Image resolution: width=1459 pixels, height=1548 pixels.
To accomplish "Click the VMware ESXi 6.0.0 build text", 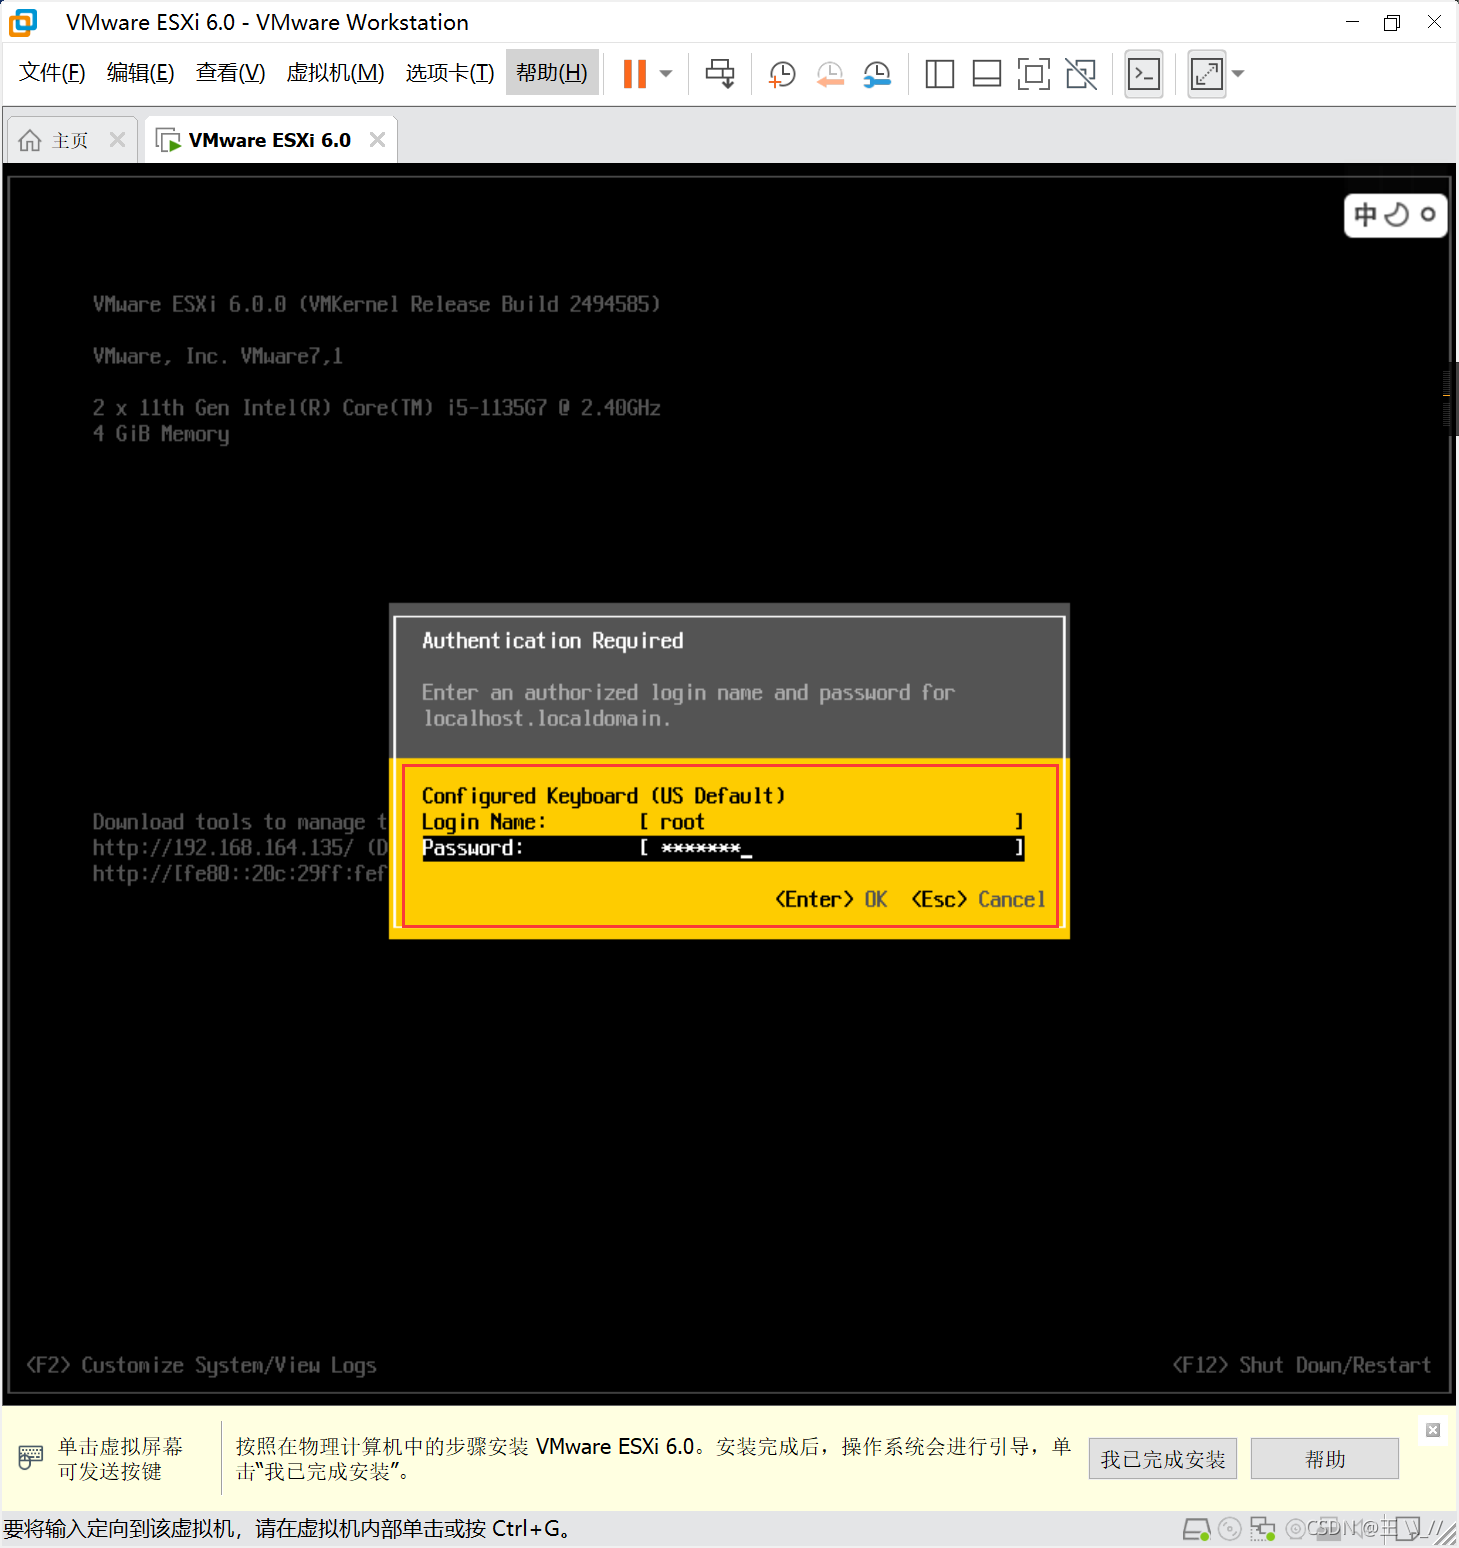I will 376,304.
